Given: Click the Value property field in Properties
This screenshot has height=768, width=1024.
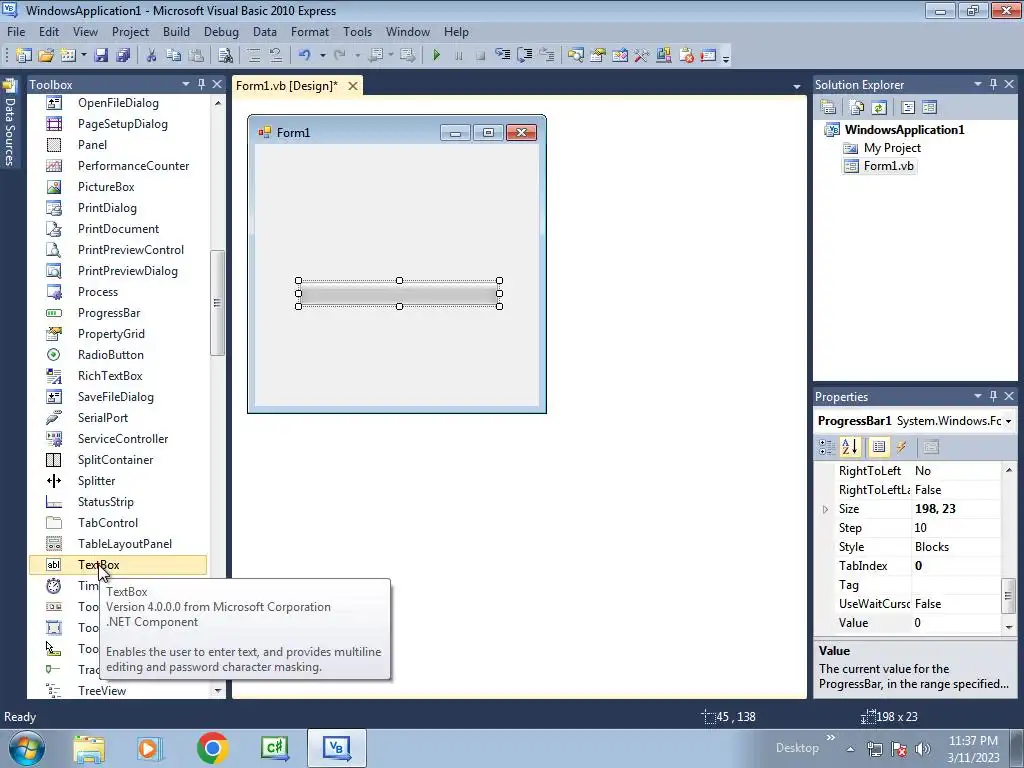Looking at the screenshot, I should [x=955, y=623].
